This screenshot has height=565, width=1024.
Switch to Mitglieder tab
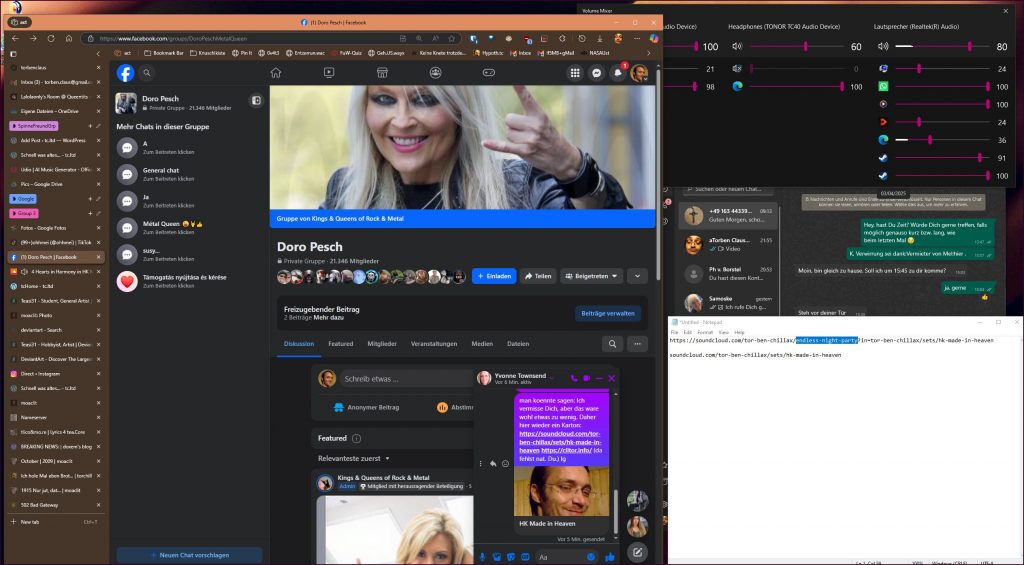tap(382, 344)
